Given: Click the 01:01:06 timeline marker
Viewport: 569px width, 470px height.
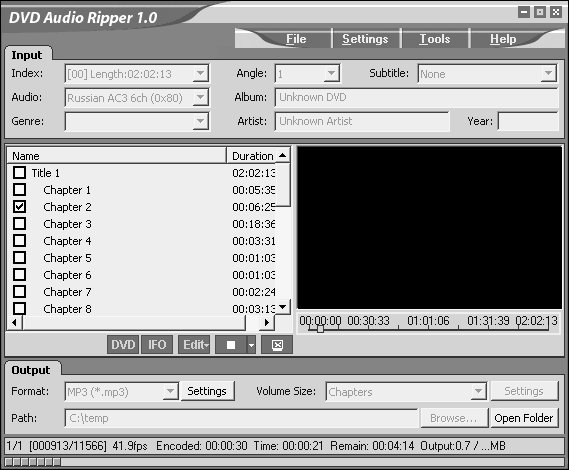Looking at the screenshot, I should click(x=428, y=320).
